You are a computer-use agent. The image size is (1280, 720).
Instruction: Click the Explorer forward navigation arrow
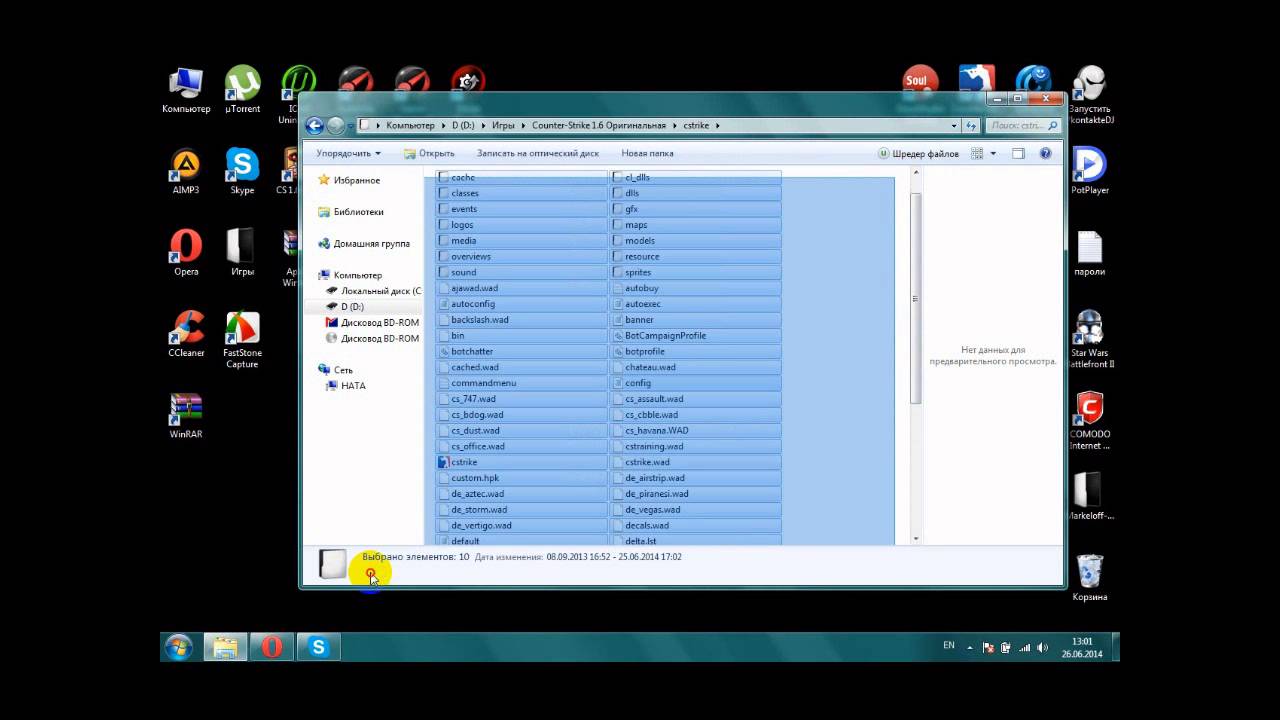(336, 125)
